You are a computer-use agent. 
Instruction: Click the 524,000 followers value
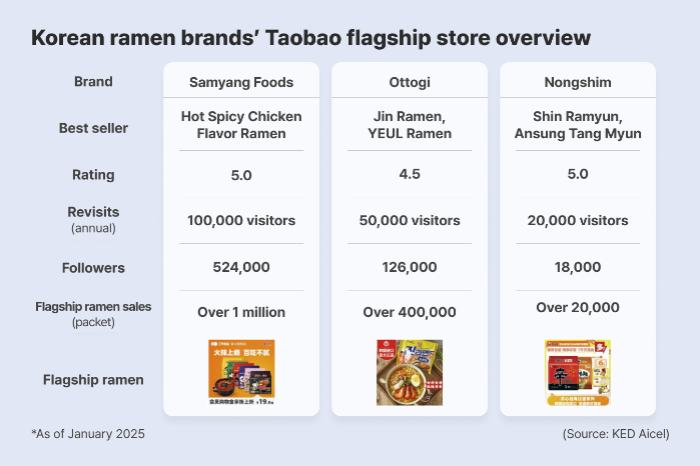(241, 267)
